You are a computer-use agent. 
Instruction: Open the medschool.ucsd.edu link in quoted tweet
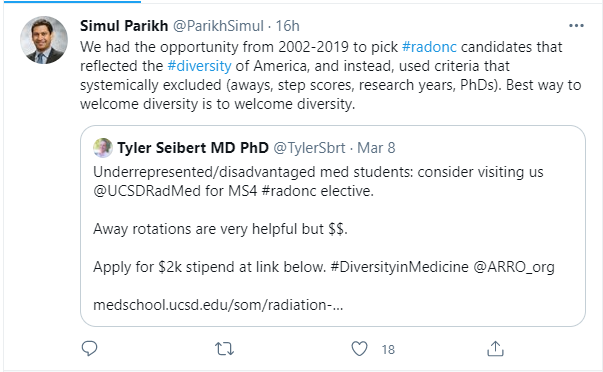point(218,305)
